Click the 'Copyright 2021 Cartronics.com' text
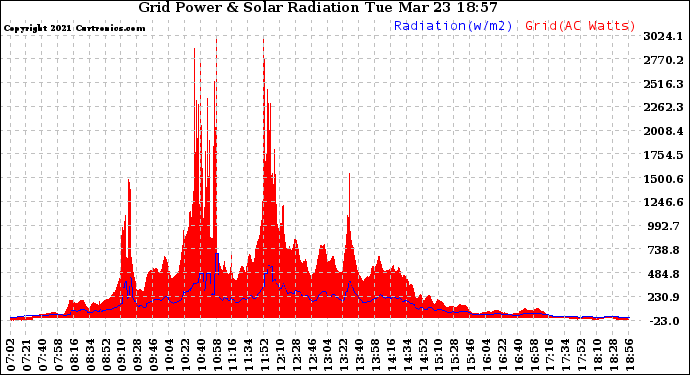The width and height of the screenshot is (690, 375). (x=74, y=28)
